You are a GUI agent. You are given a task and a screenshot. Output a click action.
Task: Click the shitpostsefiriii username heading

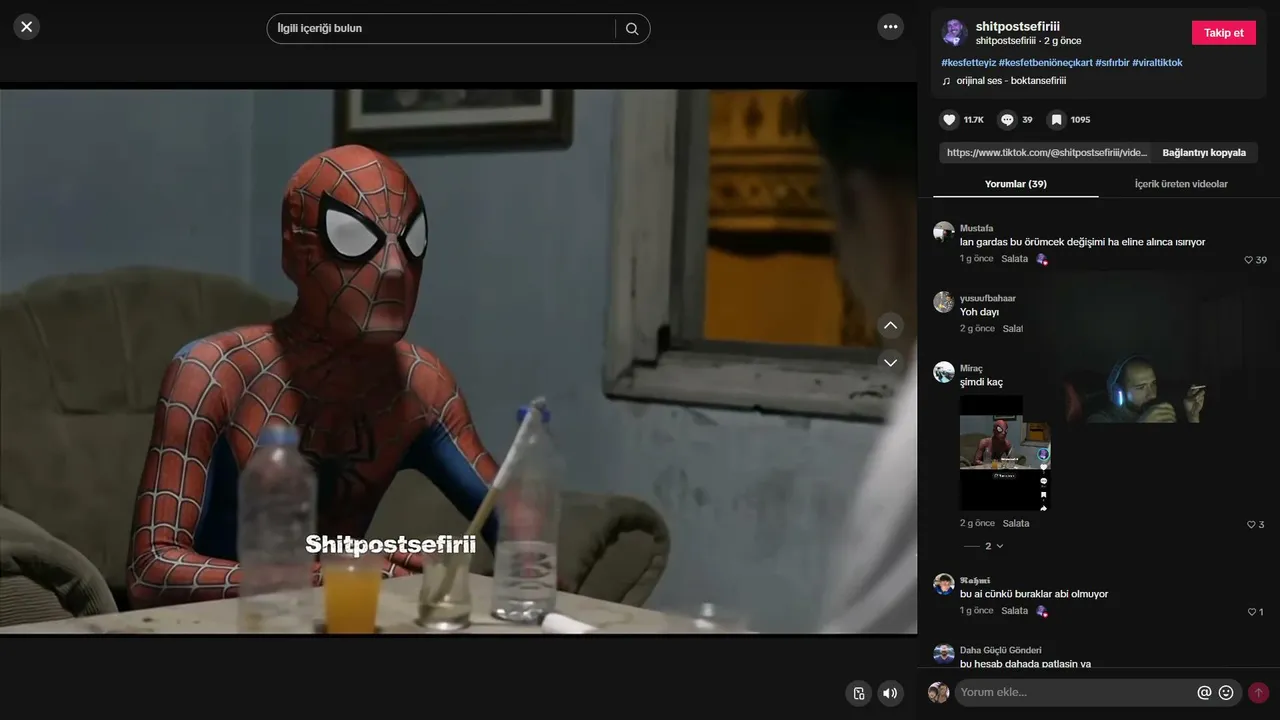click(1017, 26)
